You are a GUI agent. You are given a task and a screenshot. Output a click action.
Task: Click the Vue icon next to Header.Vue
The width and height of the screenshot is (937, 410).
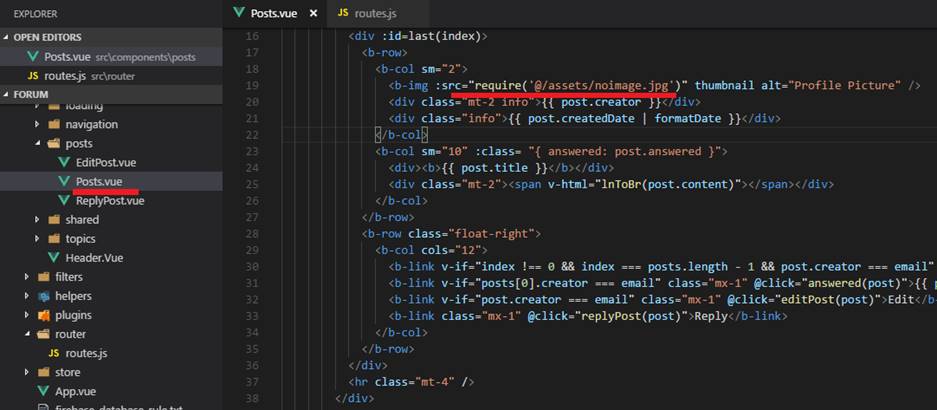point(54,258)
